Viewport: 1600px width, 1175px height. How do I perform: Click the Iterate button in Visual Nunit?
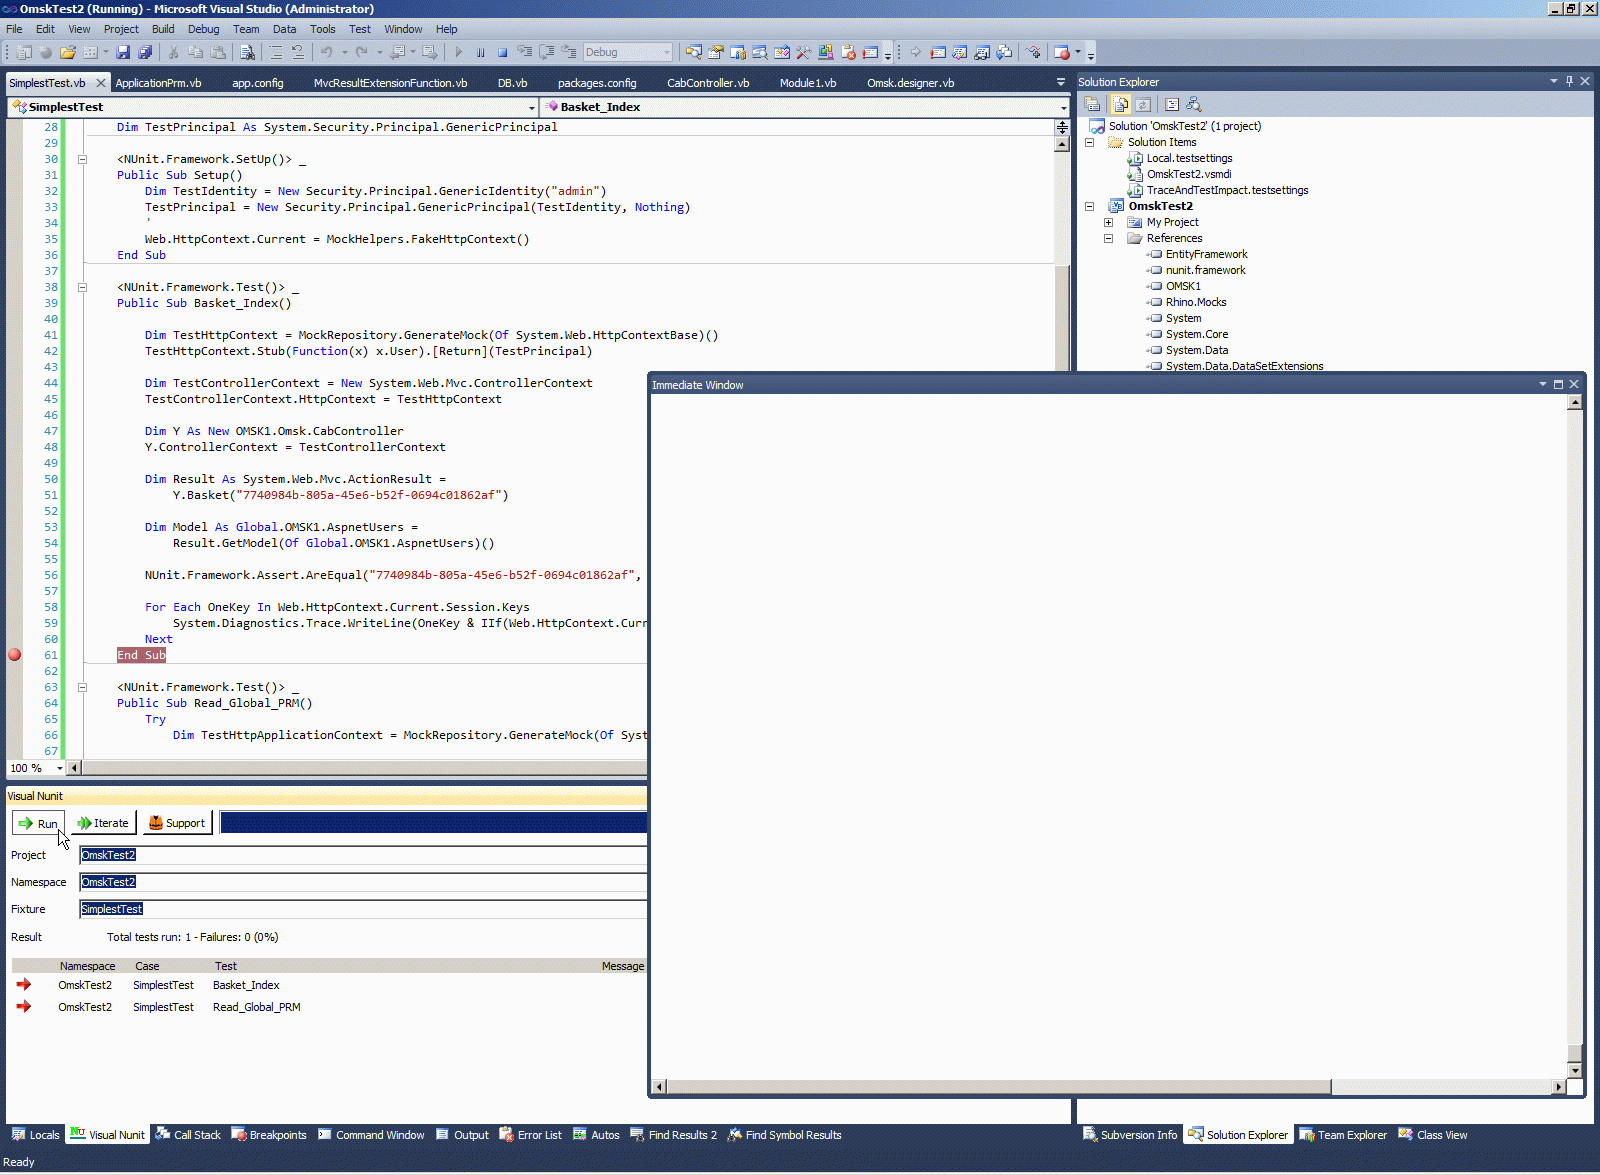[103, 823]
